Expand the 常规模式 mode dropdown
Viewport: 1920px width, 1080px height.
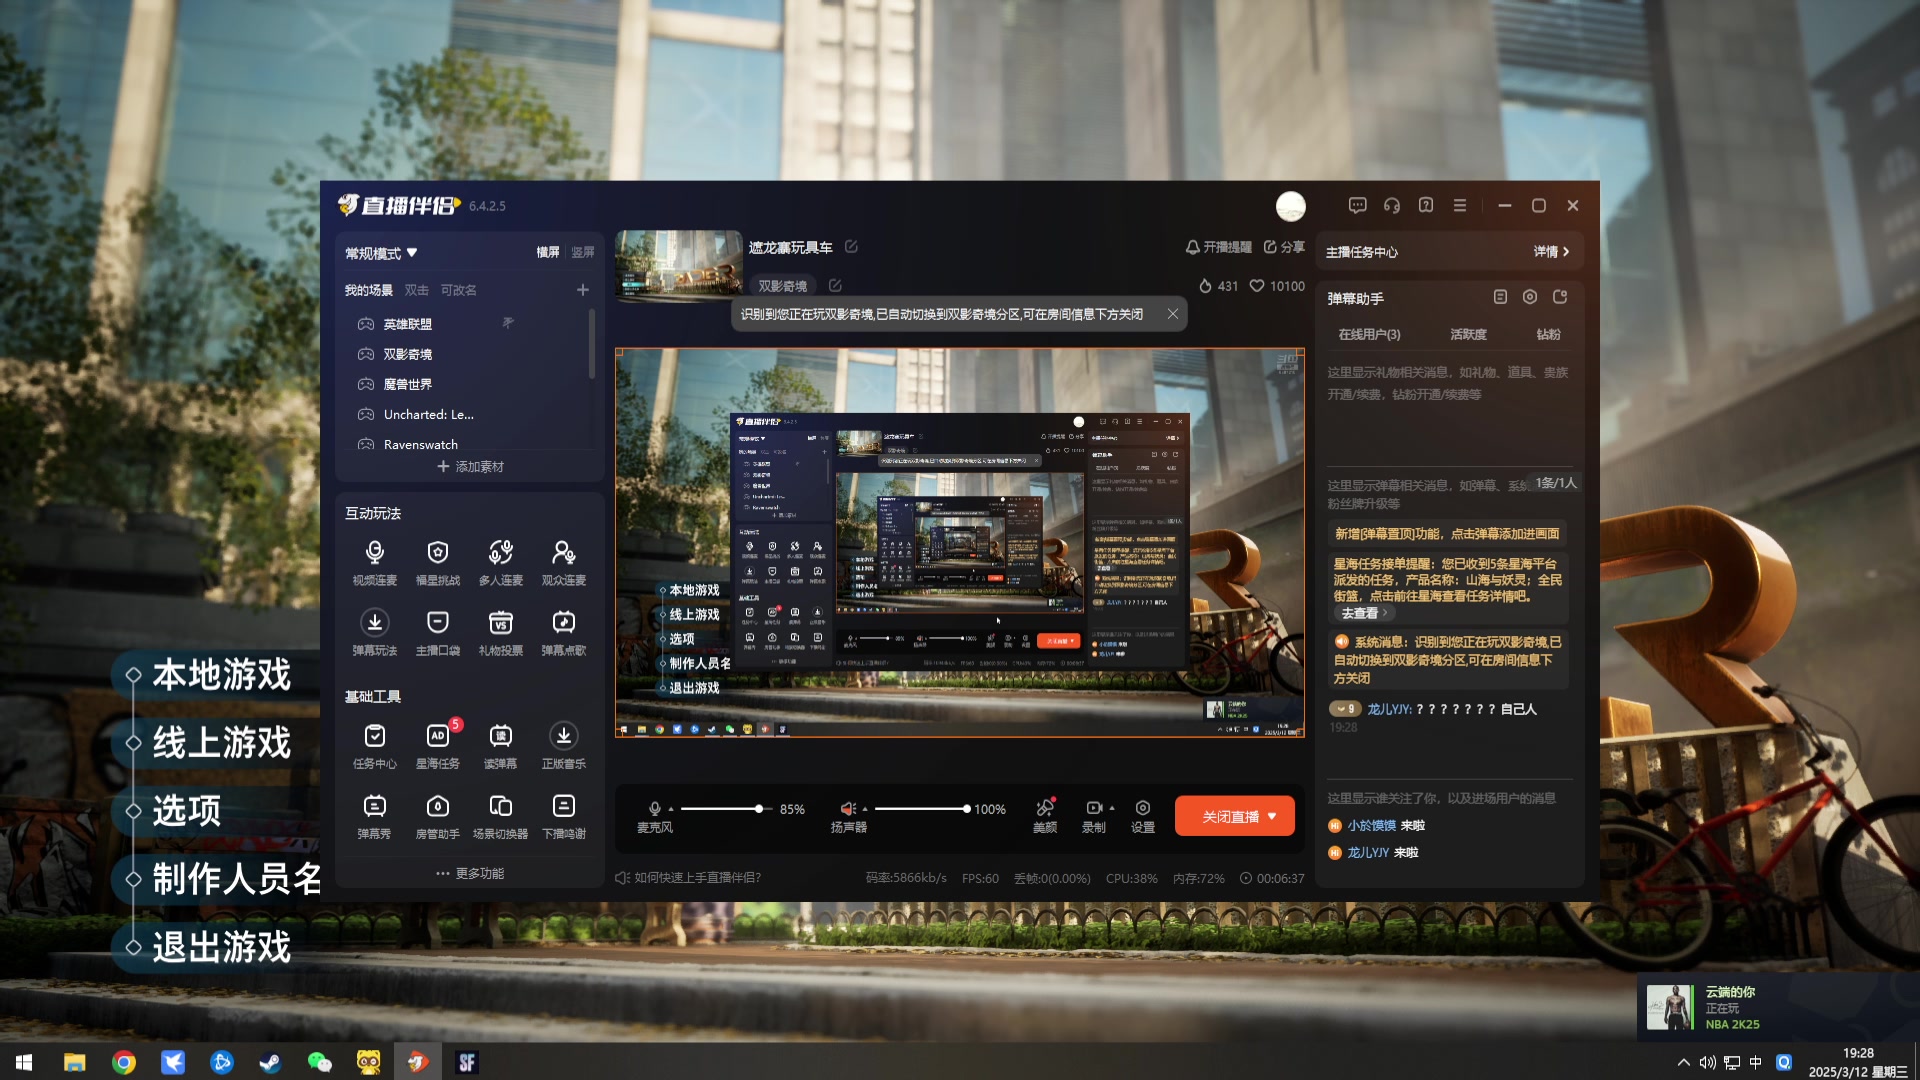(381, 253)
